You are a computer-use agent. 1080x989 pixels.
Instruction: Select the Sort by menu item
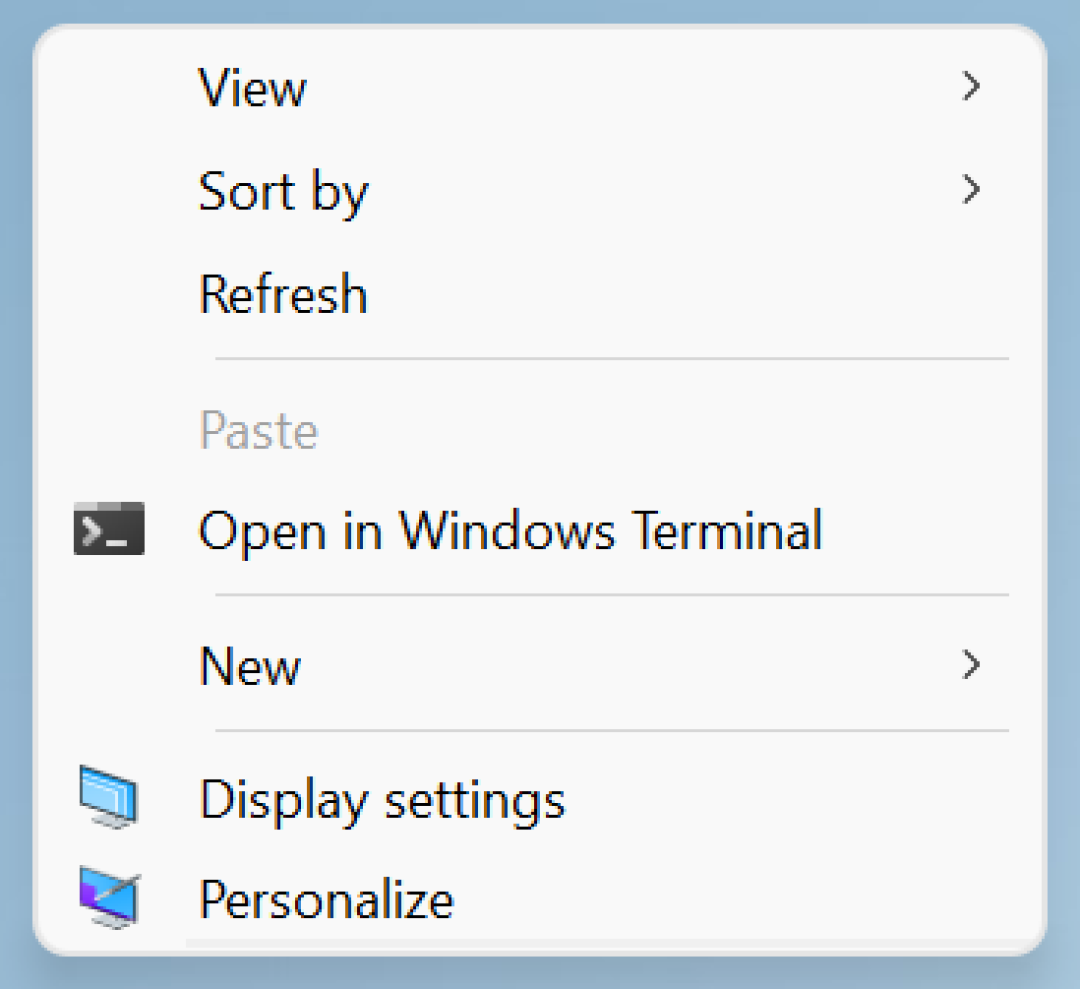pos(540,191)
